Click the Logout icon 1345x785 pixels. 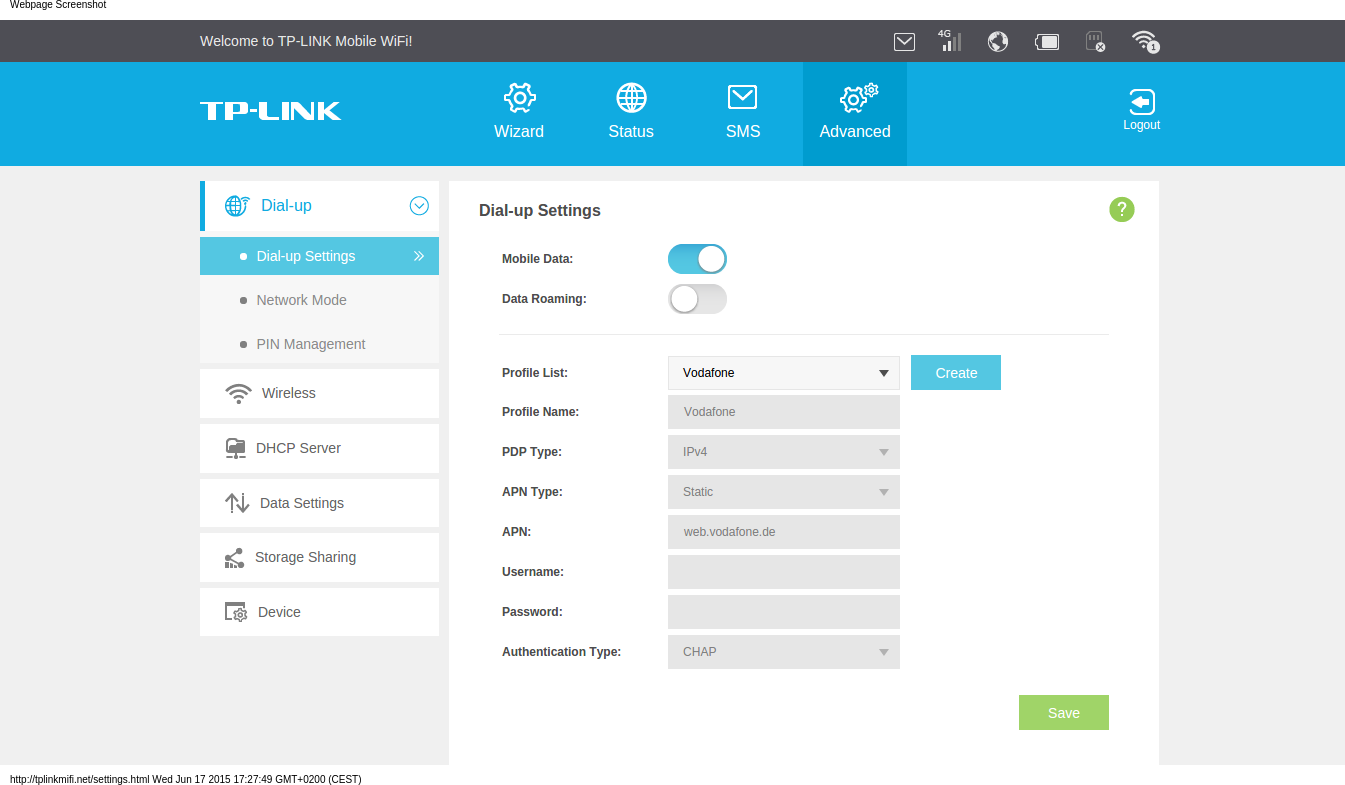(x=1141, y=103)
